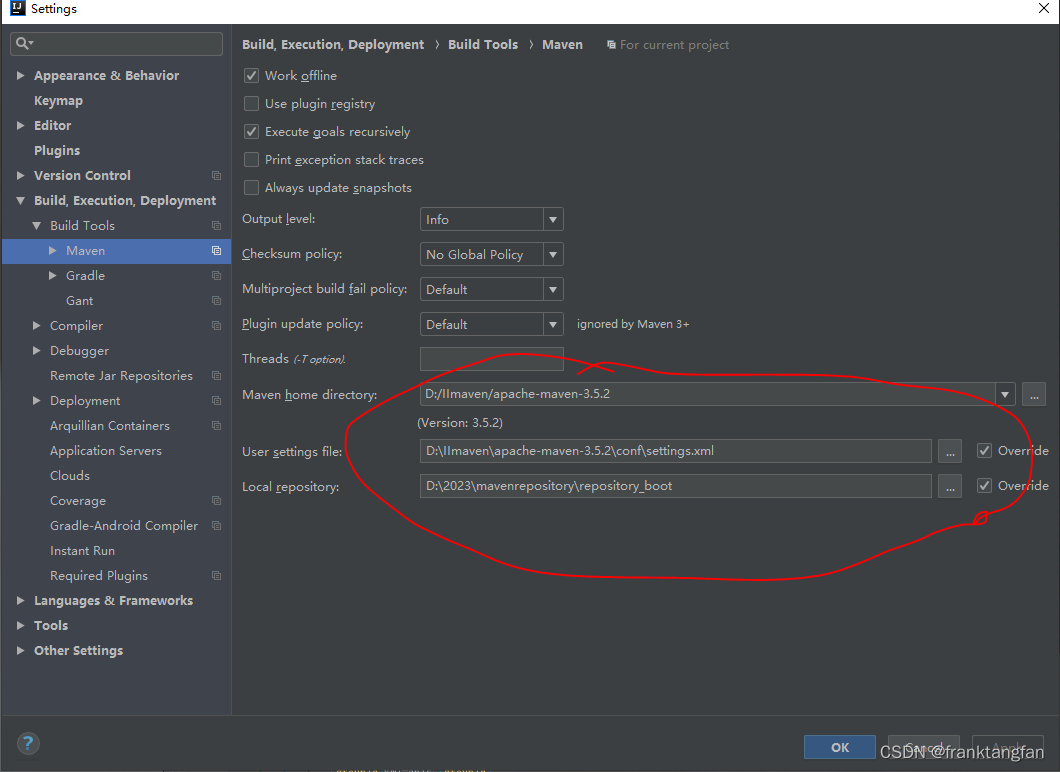Expand the Maven subtree arrow

(x=53, y=251)
